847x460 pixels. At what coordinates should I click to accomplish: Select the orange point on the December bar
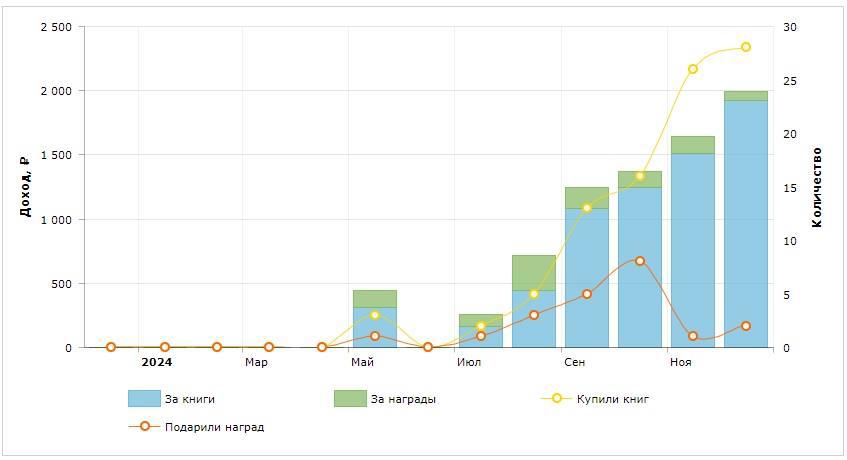(746, 326)
